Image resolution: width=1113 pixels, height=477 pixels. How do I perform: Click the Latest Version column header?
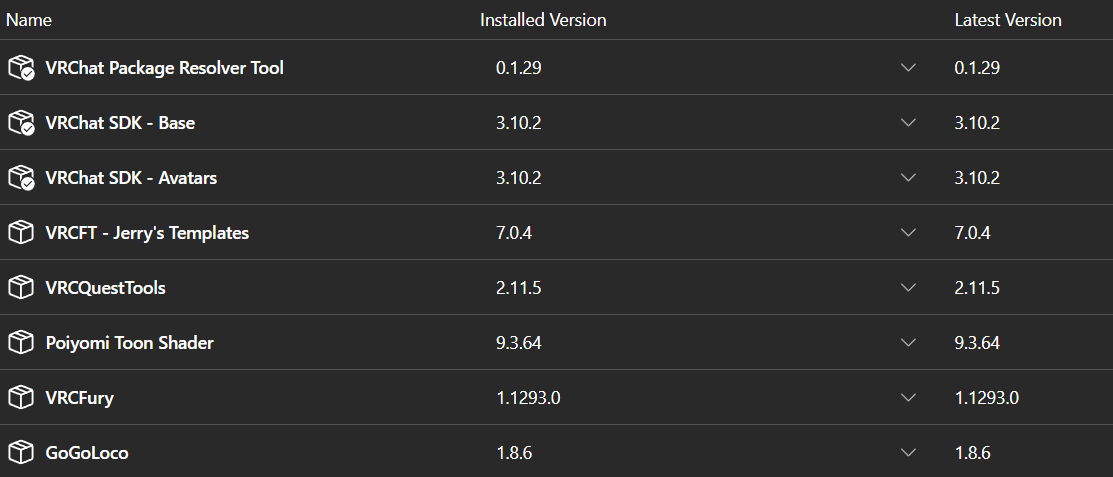1008,20
